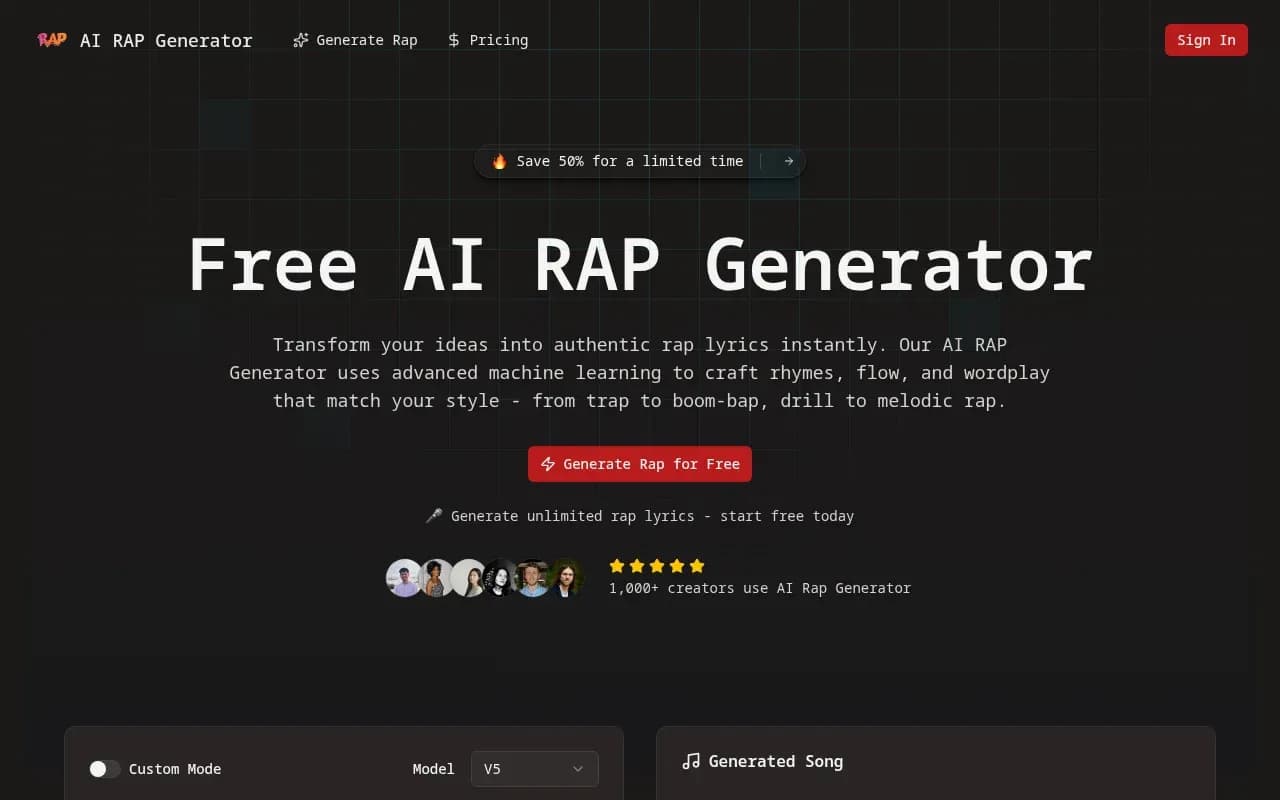1280x800 pixels.
Task: Click the lightning icon on the free button
Action: coord(548,464)
